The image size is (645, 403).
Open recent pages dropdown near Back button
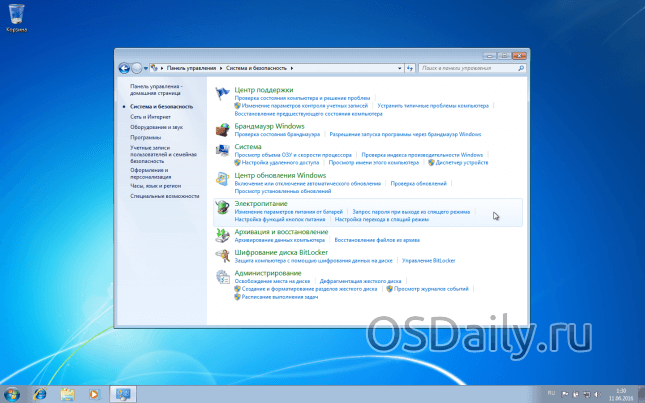[146, 68]
